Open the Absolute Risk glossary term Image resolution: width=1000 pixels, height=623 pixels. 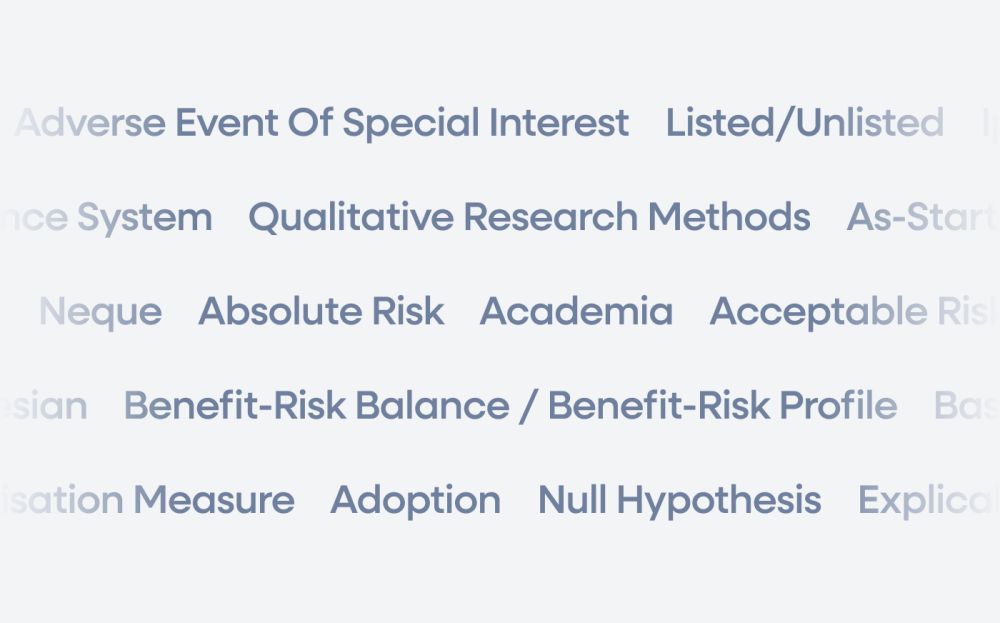click(x=321, y=312)
